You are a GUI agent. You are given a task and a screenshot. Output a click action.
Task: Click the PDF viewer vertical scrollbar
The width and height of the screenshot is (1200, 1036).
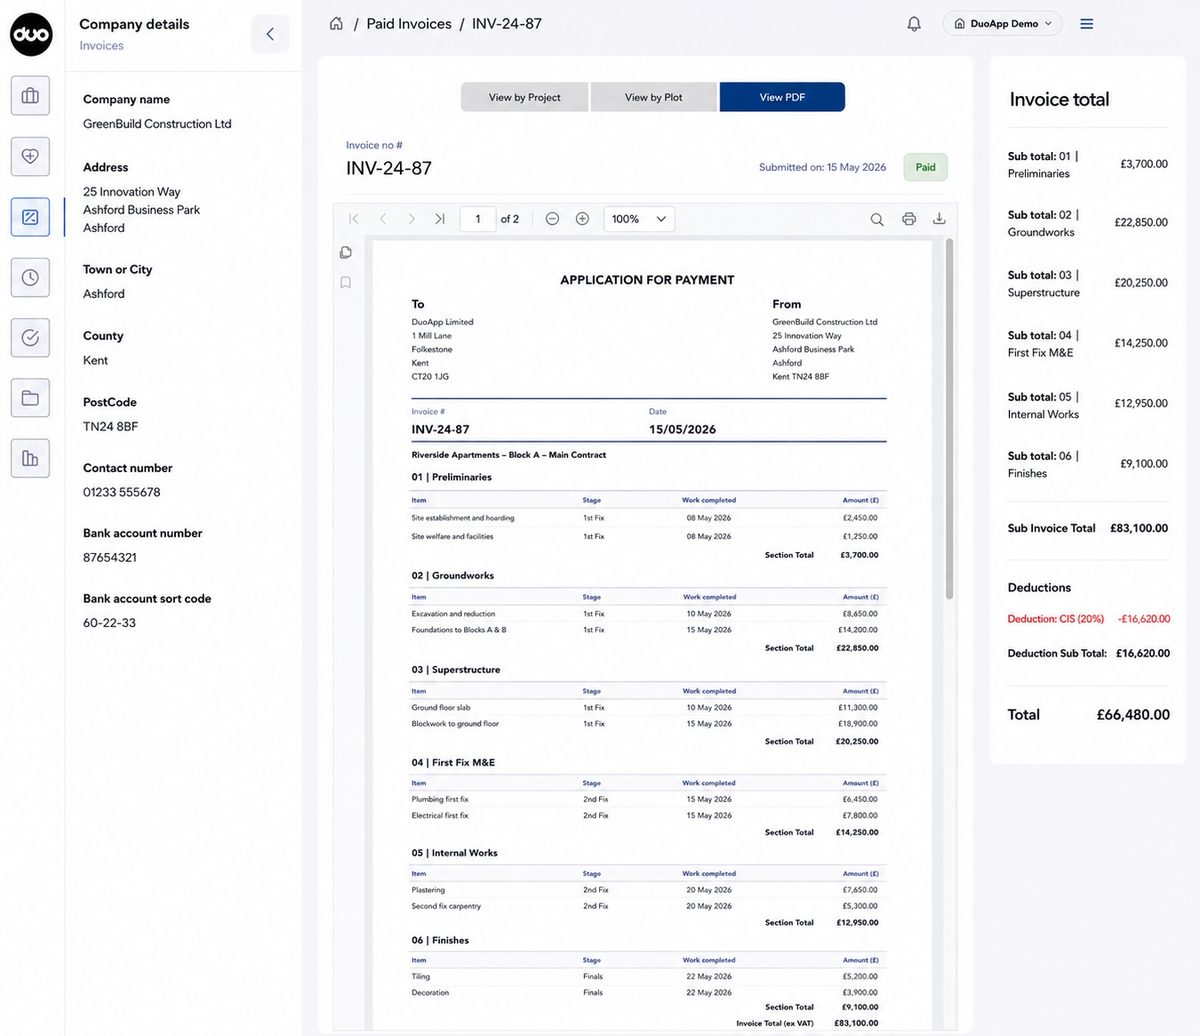pos(949,420)
